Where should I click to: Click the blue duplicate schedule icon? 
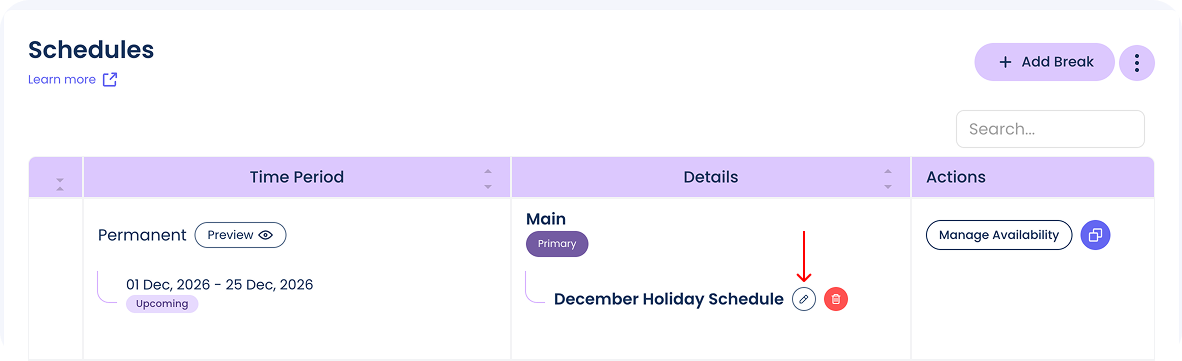[1095, 235]
